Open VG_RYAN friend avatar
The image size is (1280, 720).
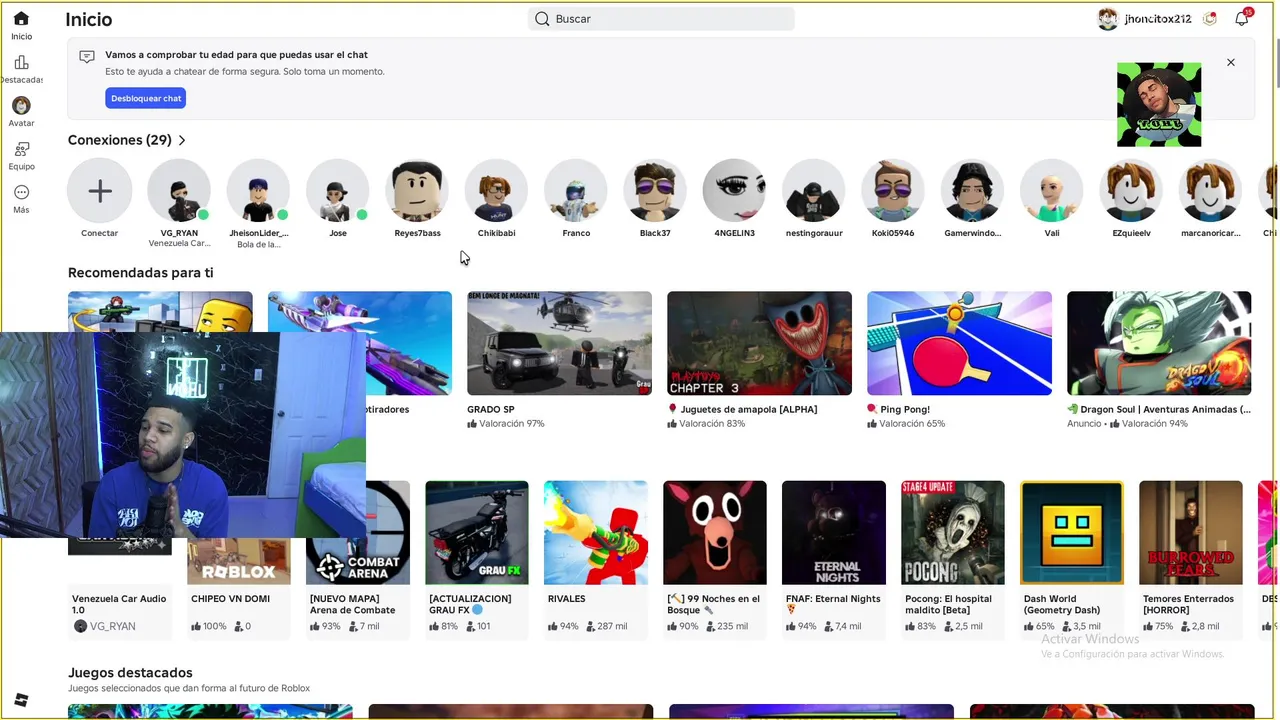point(179,190)
